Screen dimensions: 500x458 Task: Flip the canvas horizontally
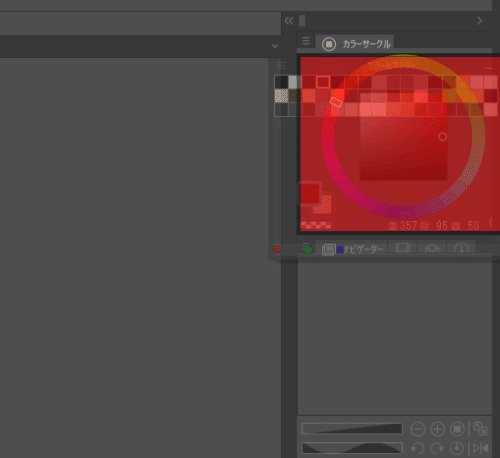click(481, 448)
